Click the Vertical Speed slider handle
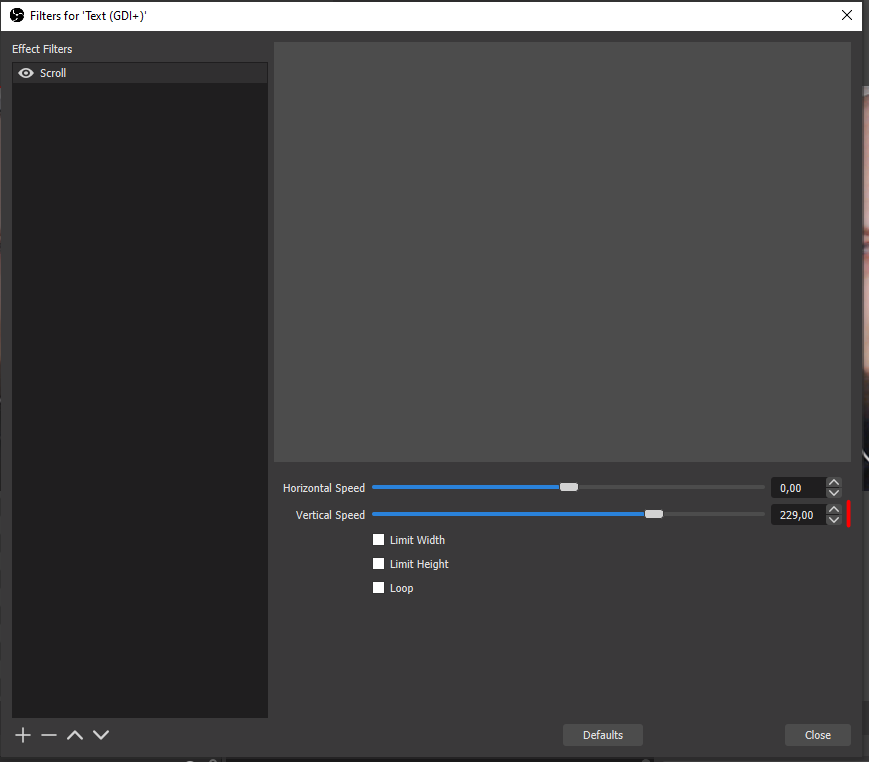This screenshot has width=869, height=762. coord(654,513)
